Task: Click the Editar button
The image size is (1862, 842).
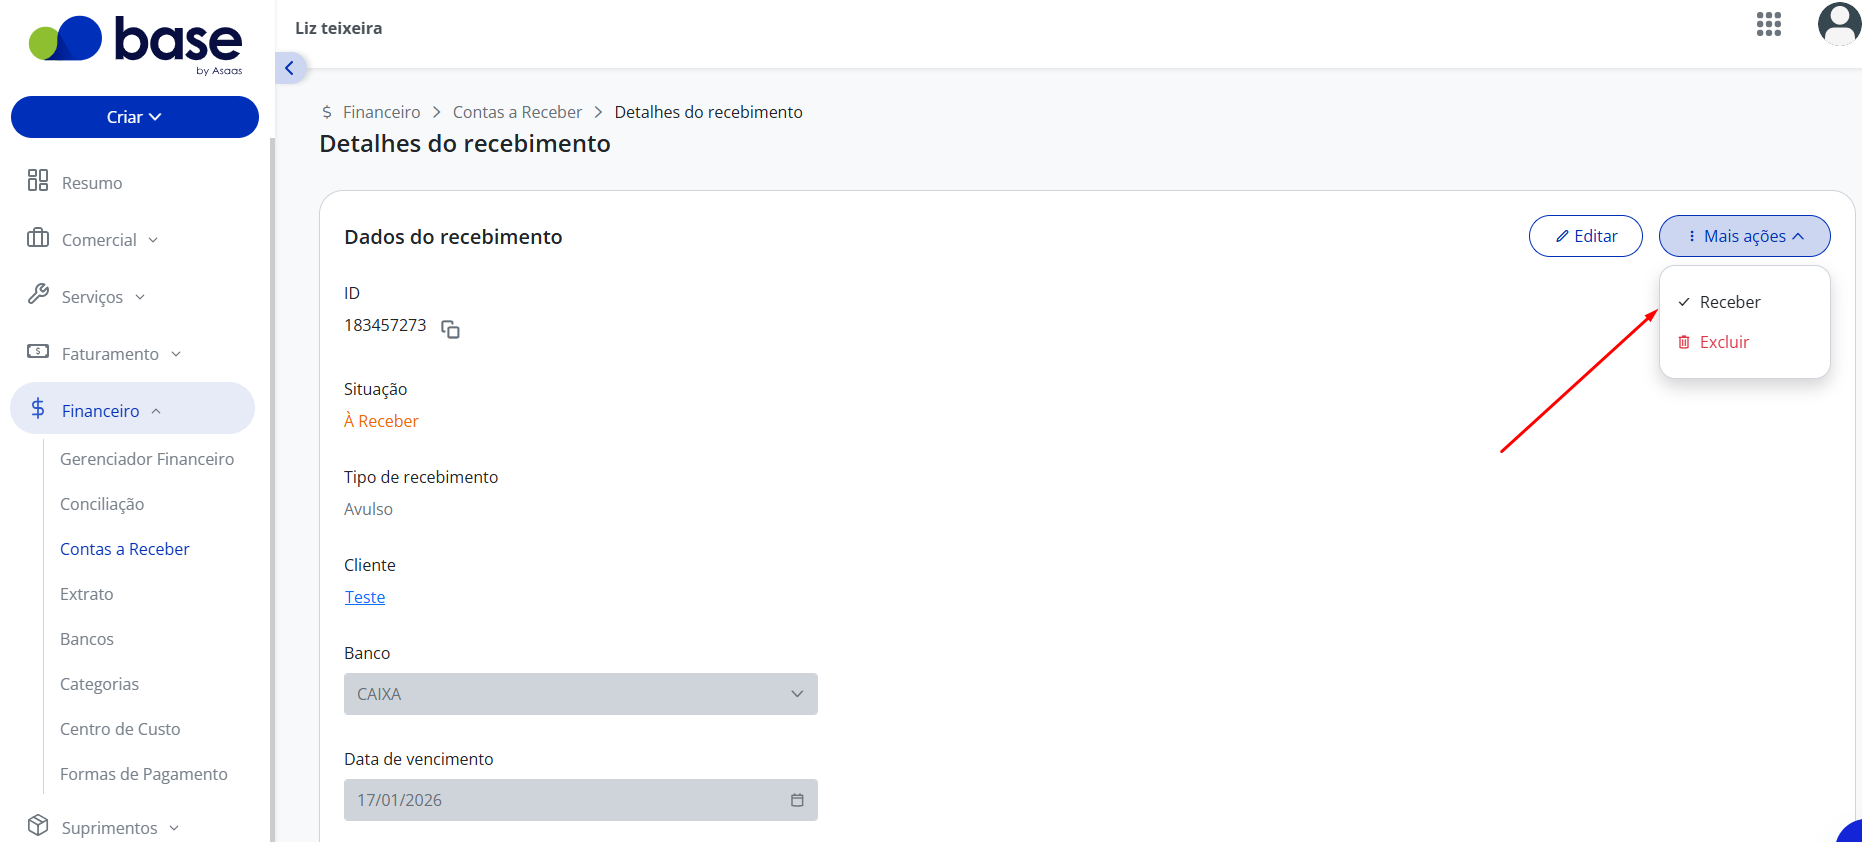Action: click(1585, 236)
